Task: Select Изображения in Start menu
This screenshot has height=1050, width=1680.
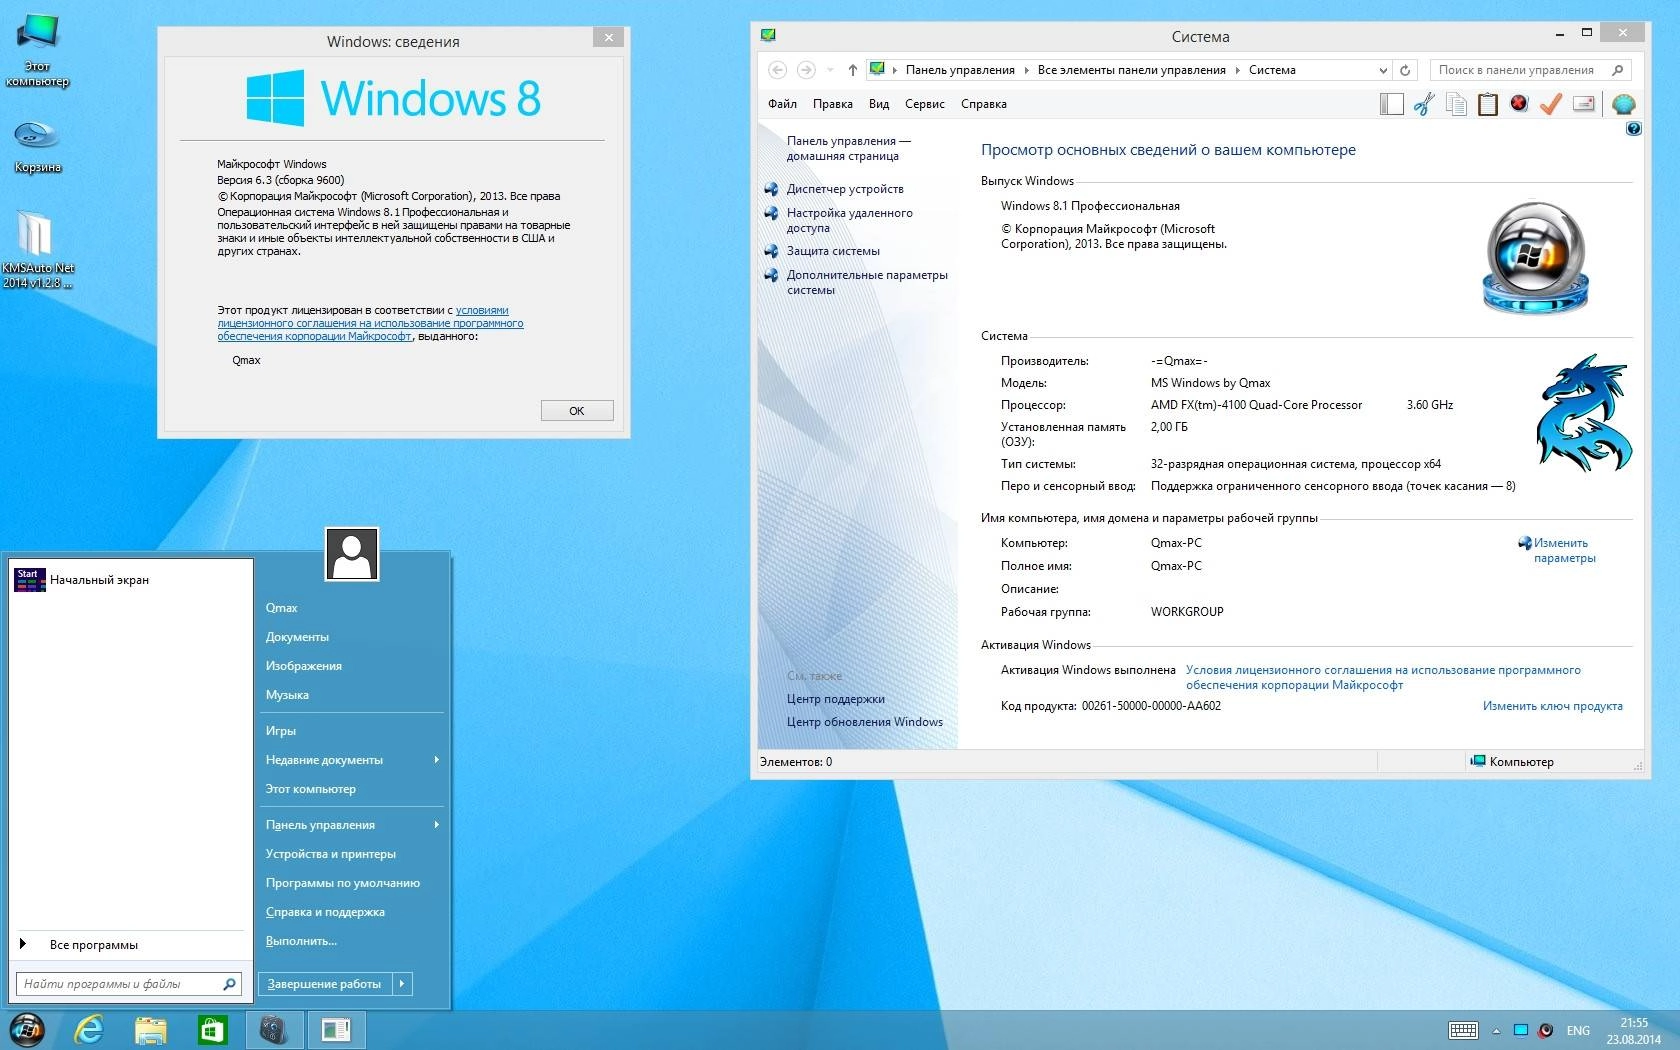Action: [x=303, y=666]
